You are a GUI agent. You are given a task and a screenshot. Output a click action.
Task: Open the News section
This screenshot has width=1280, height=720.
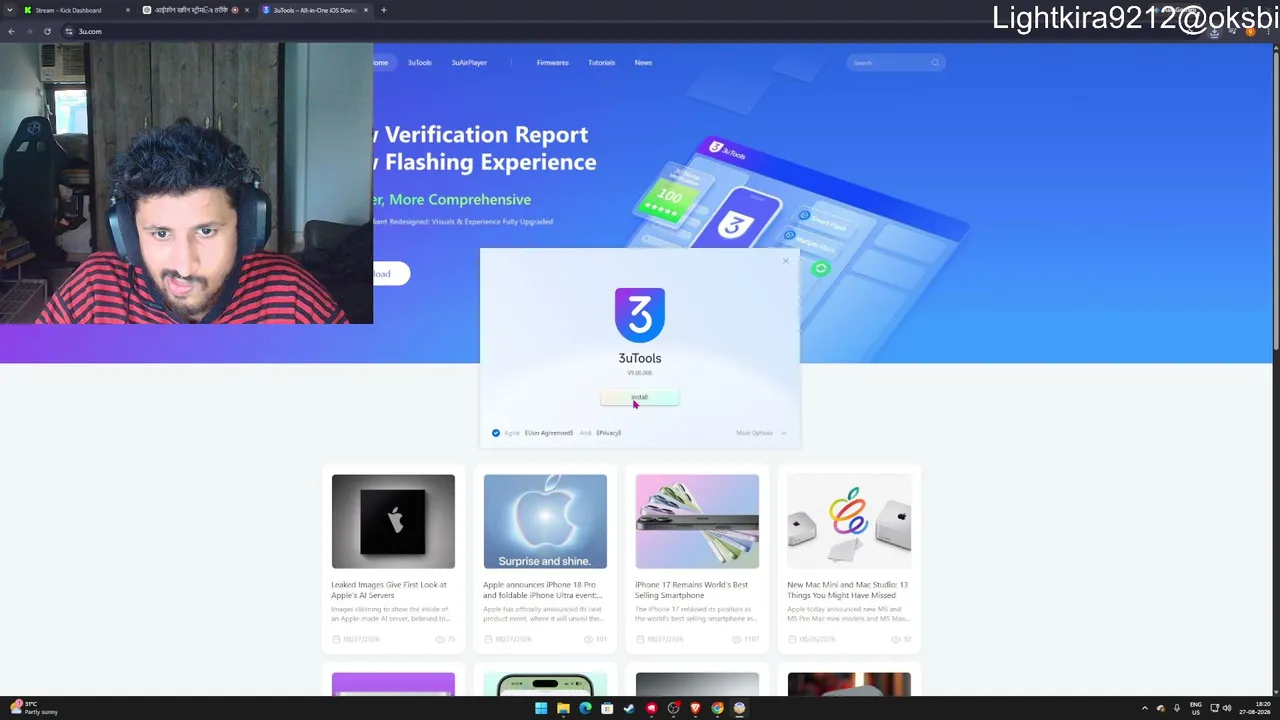[x=643, y=63]
